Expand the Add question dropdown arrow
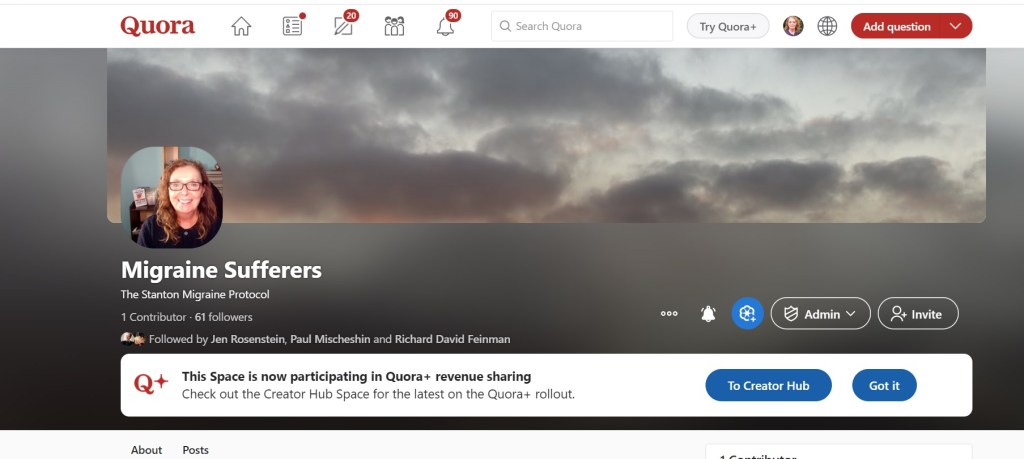 (955, 27)
